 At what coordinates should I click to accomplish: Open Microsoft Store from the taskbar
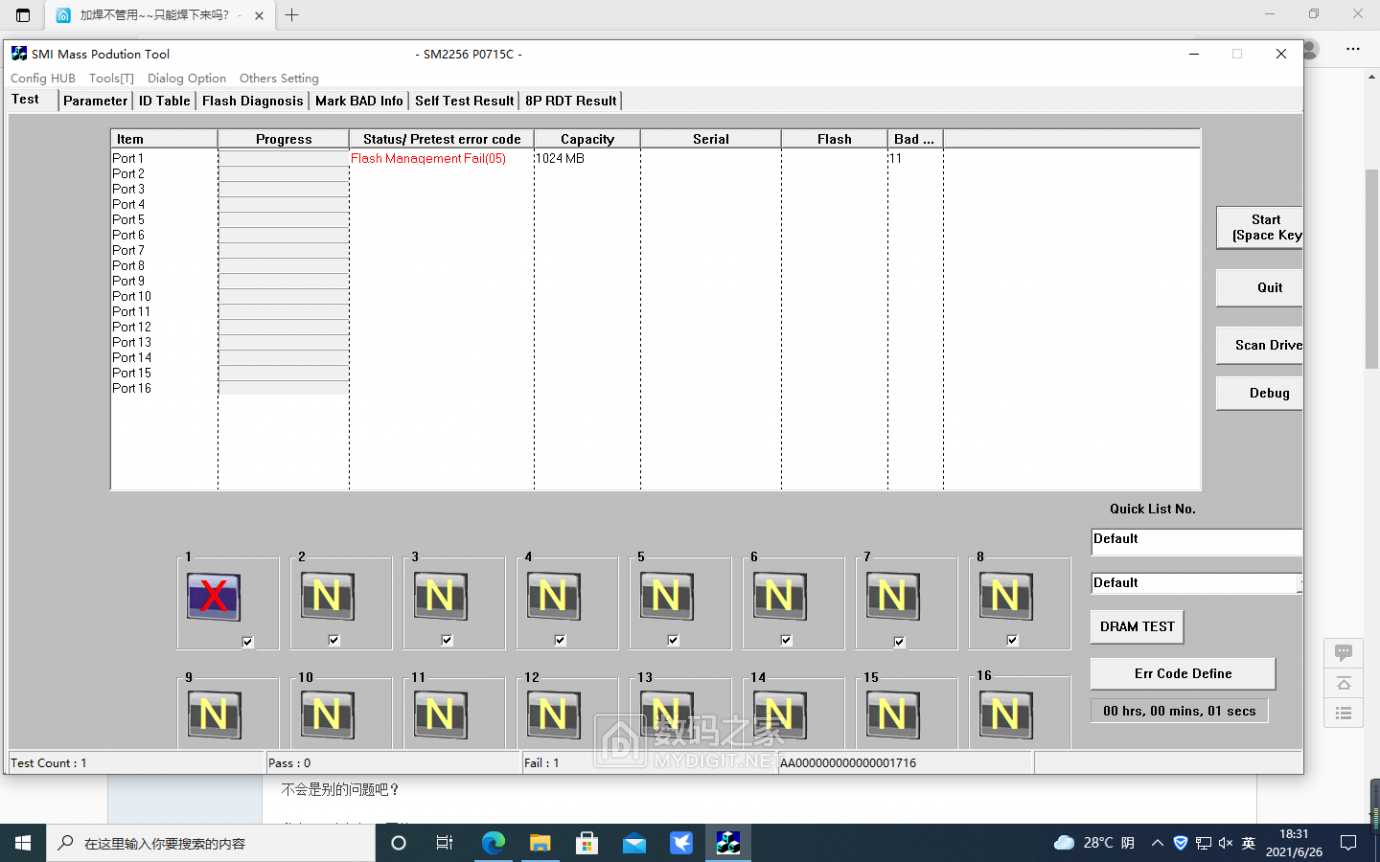coord(587,843)
